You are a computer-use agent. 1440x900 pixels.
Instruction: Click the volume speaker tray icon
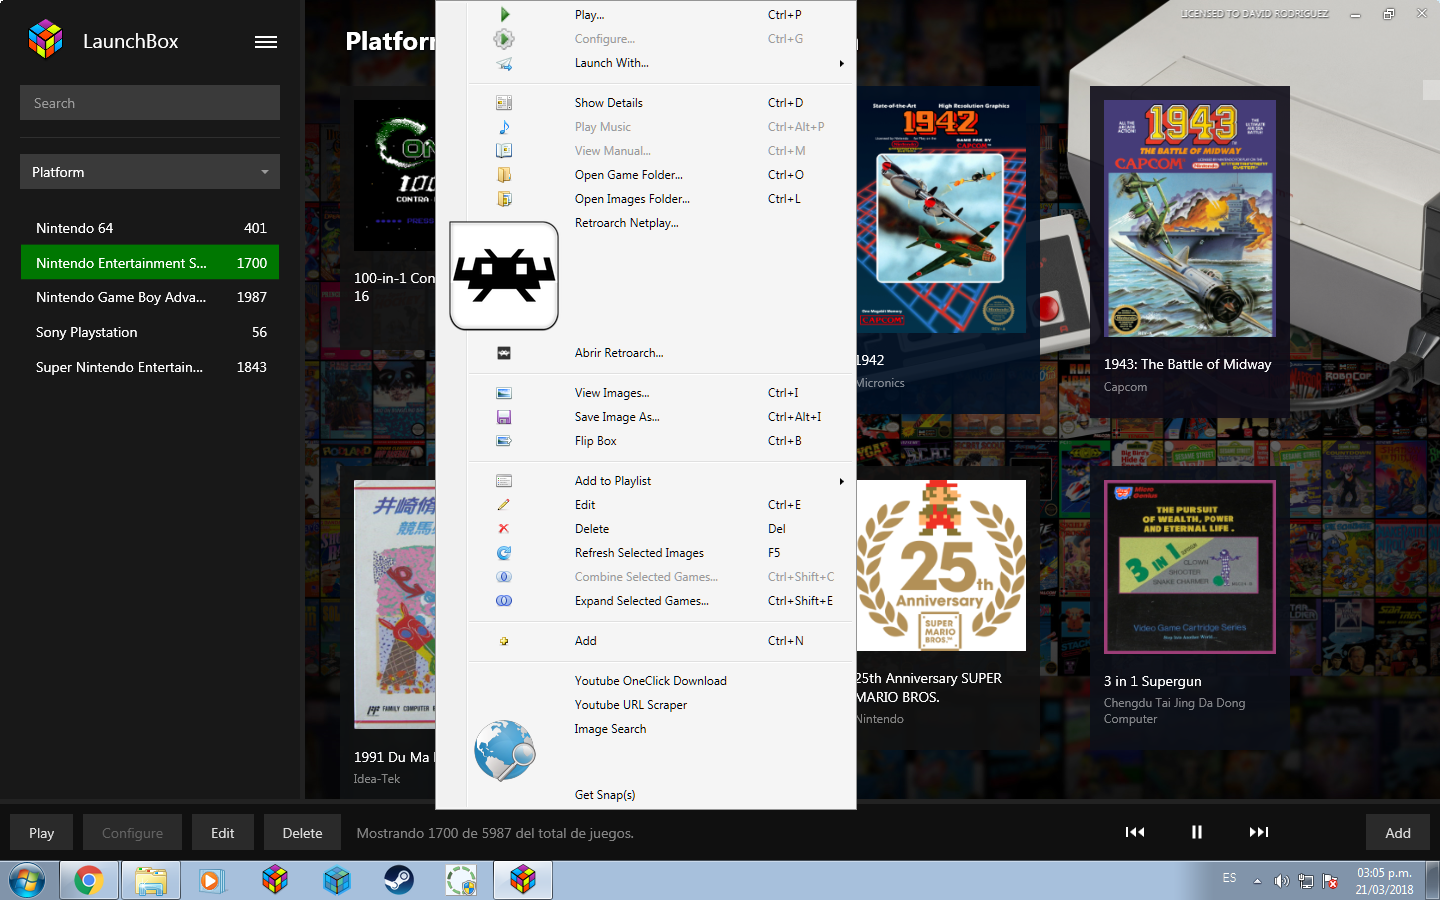tap(1281, 881)
